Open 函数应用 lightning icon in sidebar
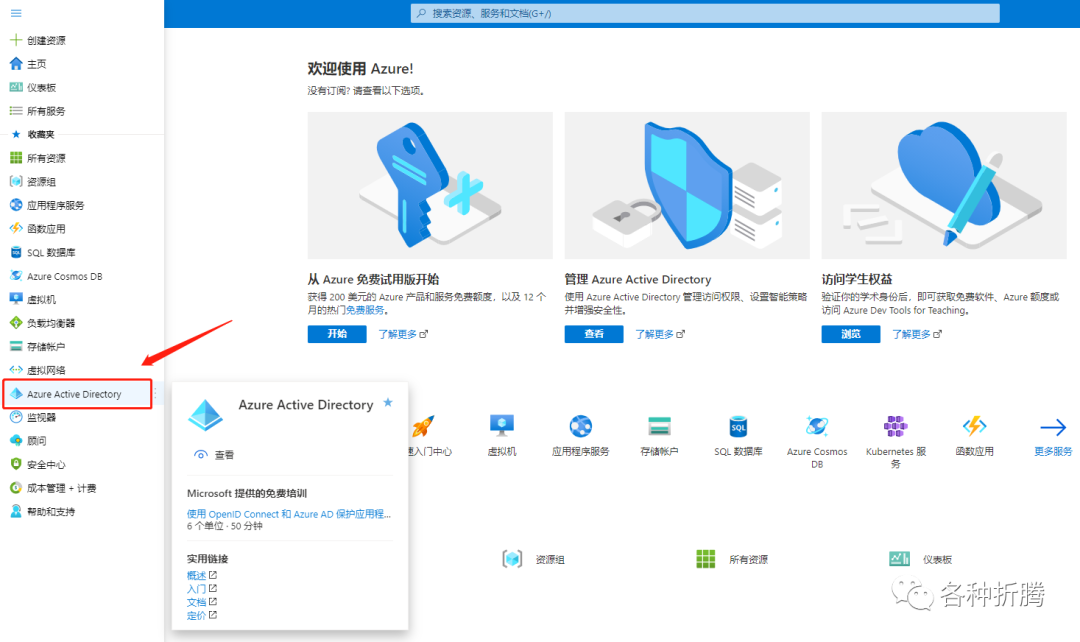The height and width of the screenshot is (642, 1080). [16, 228]
